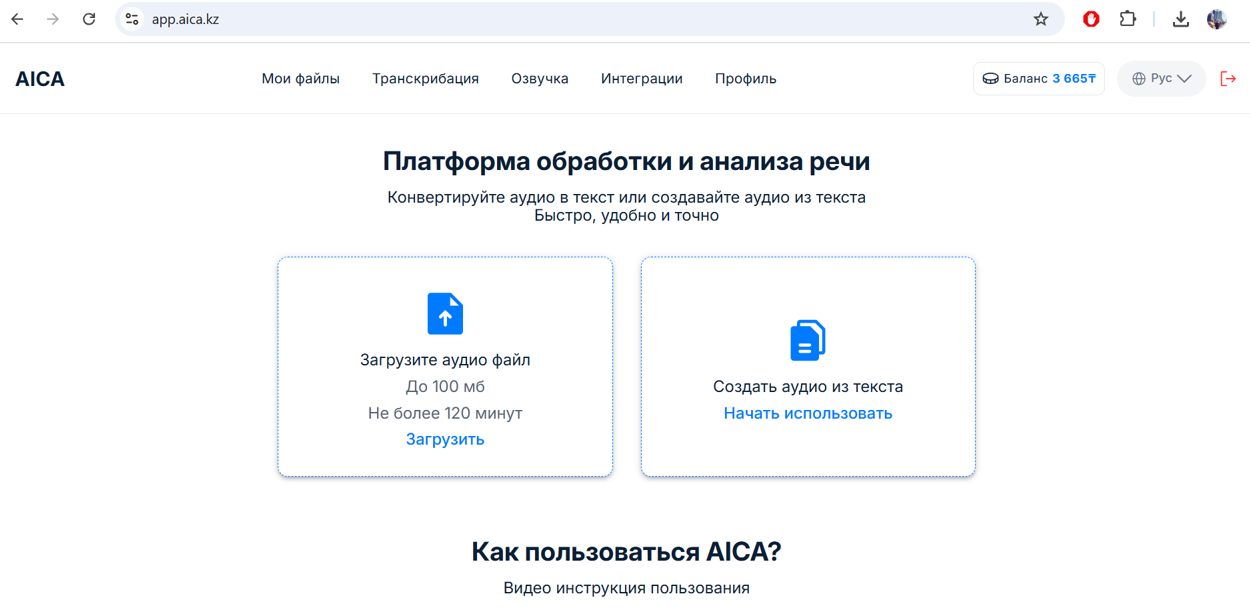Open browser downloads icon
This screenshot has height=607, width=1250.
point(1181,19)
